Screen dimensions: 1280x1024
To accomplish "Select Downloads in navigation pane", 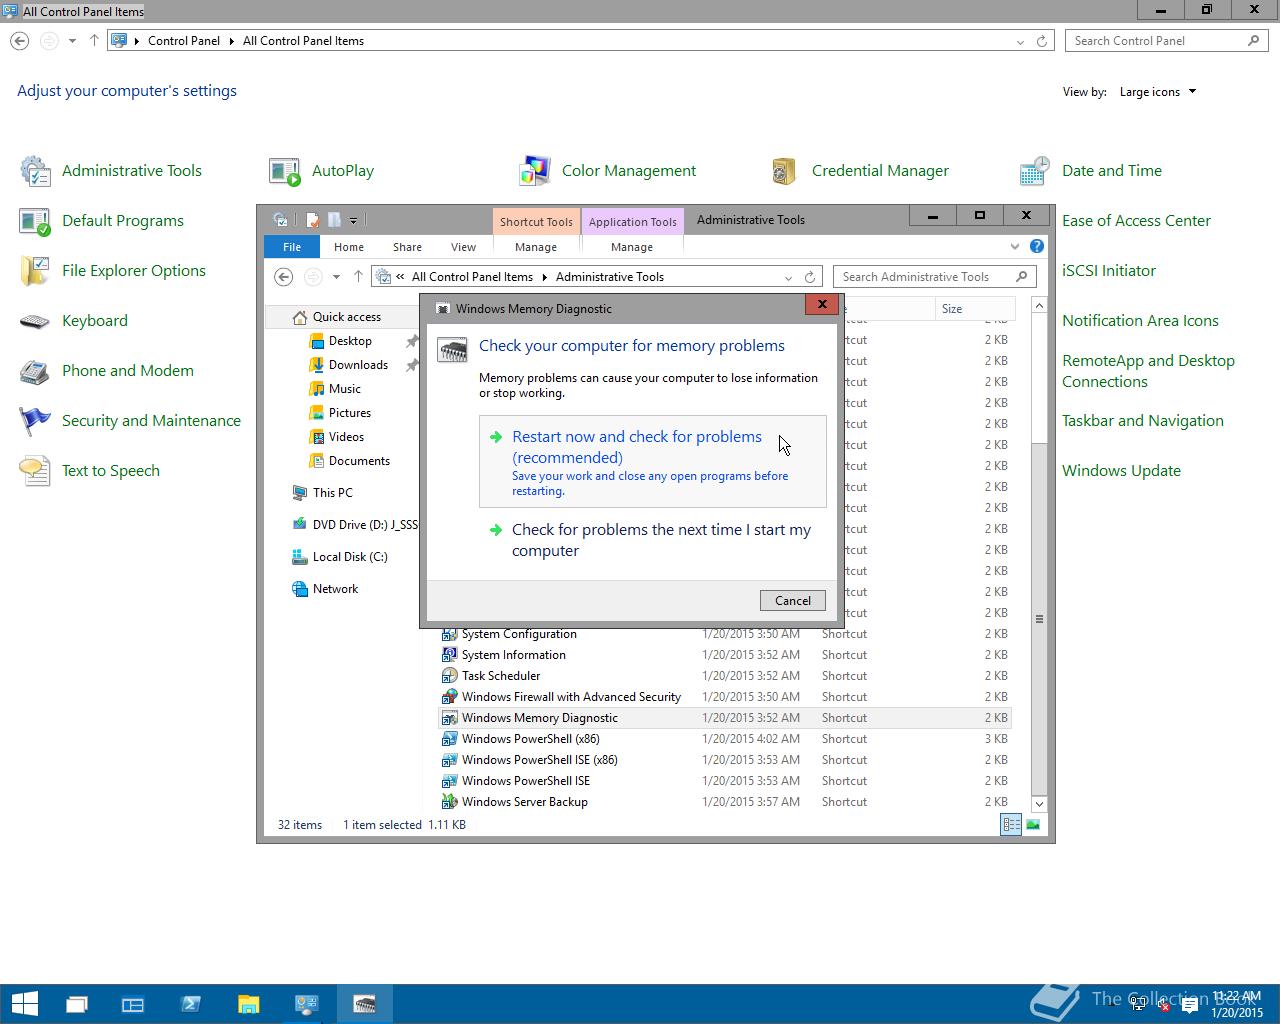I will [358, 365].
